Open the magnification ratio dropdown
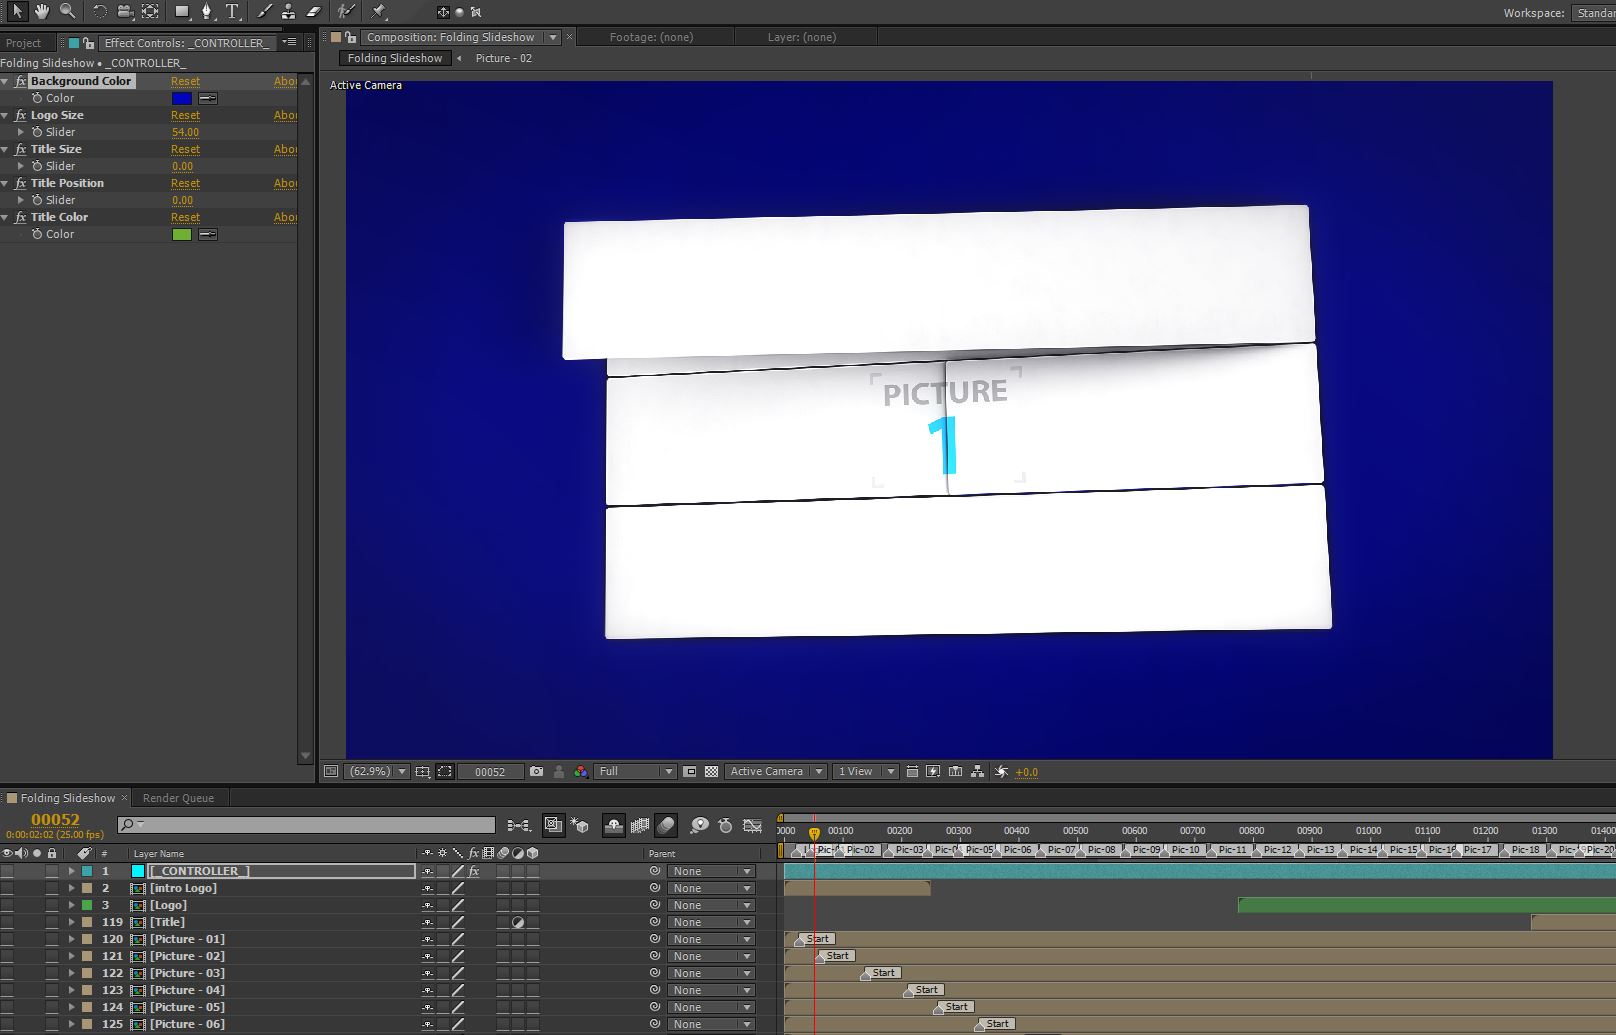Viewport: 1616px width, 1035px height. click(x=377, y=771)
